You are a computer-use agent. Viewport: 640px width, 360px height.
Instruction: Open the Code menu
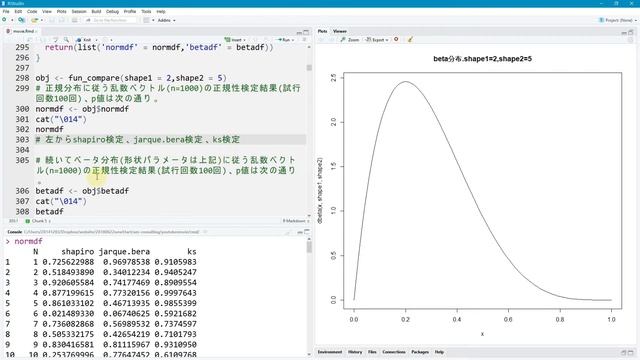pyautogui.click(x=32, y=11)
